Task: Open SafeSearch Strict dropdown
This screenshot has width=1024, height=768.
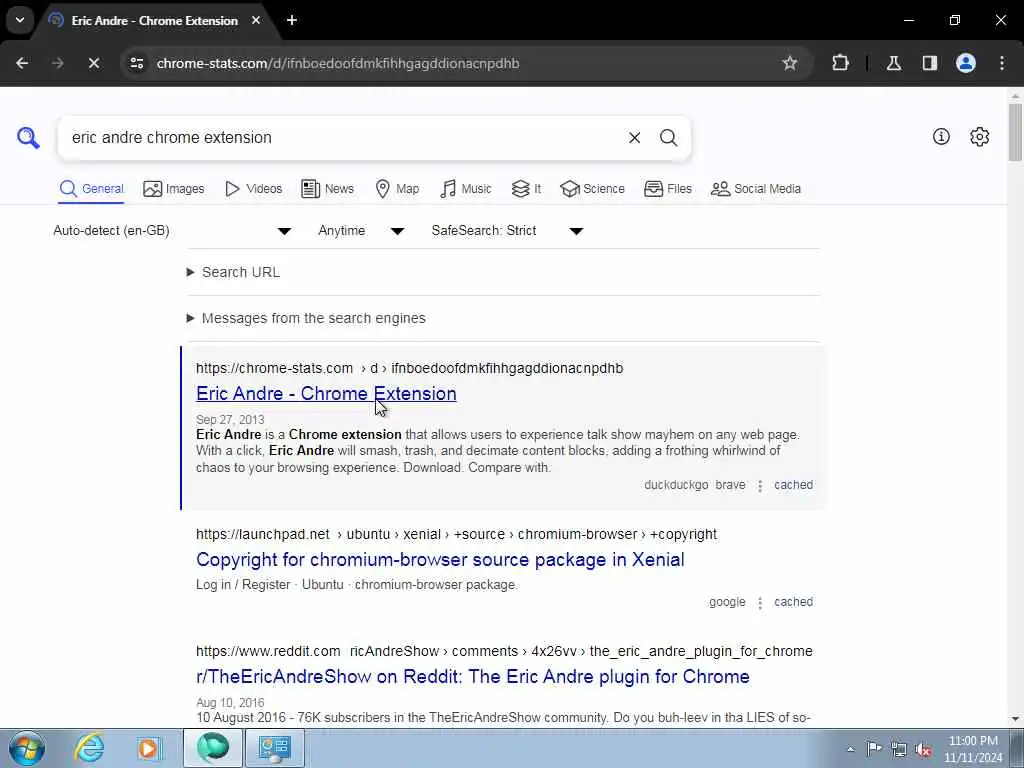Action: pyautogui.click(x=507, y=231)
